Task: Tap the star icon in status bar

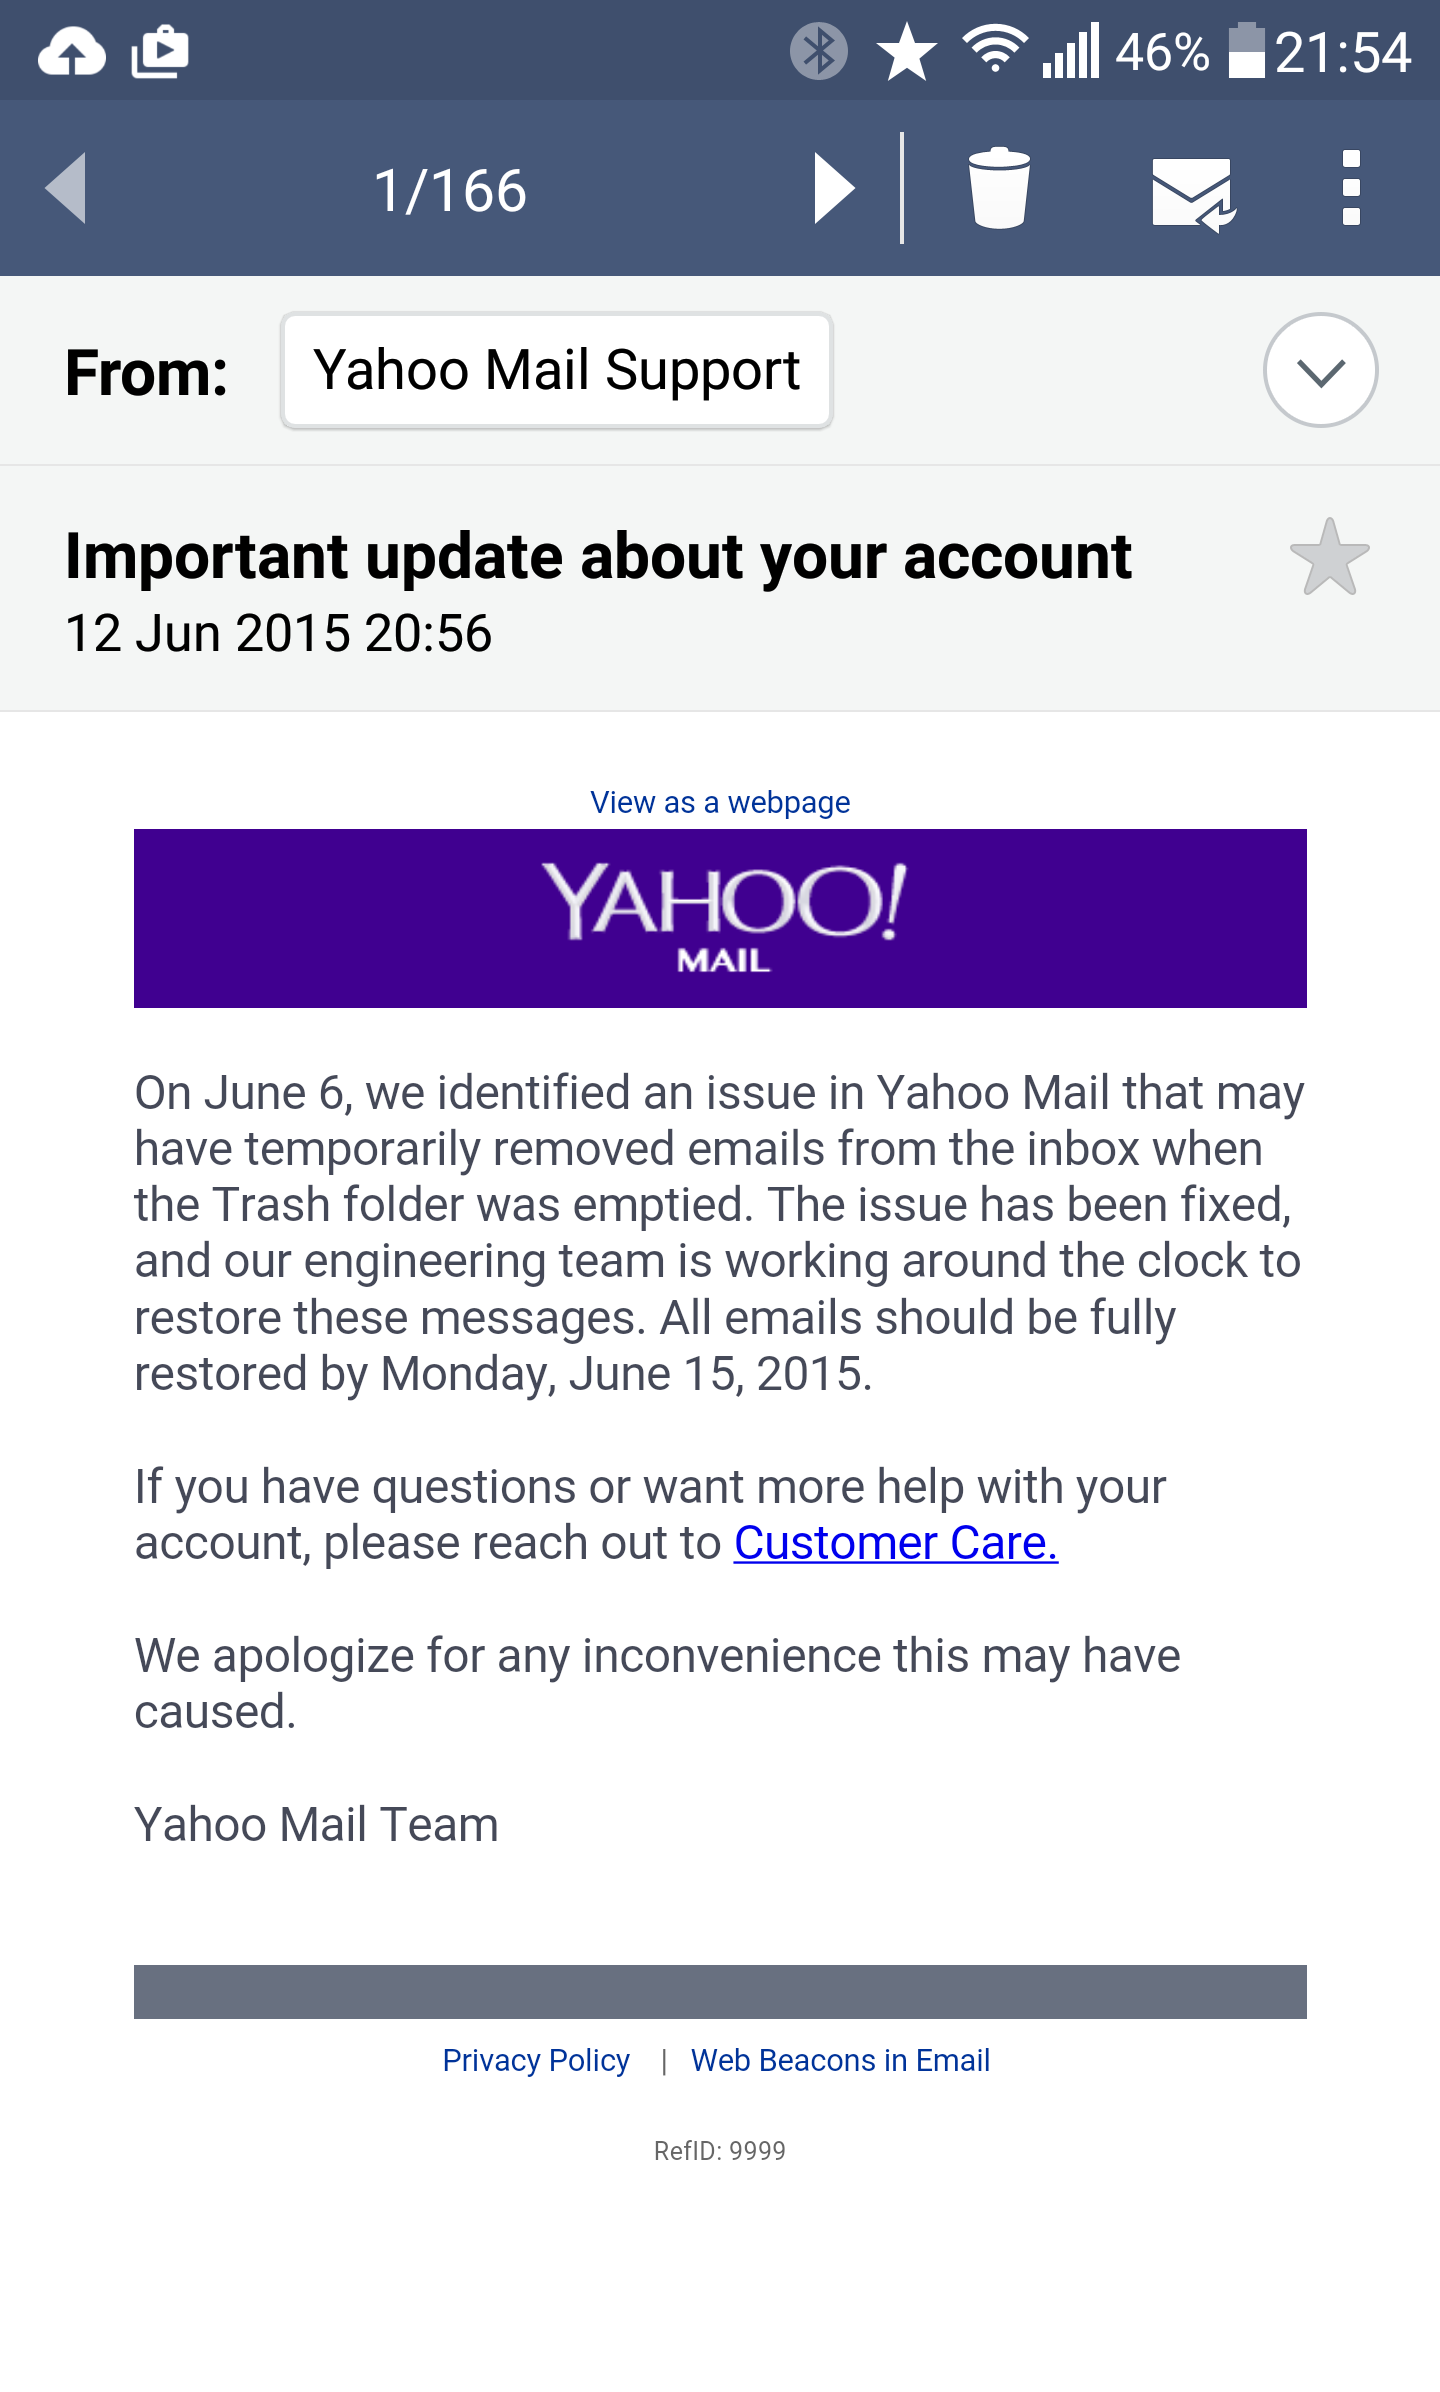Action: click(906, 52)
